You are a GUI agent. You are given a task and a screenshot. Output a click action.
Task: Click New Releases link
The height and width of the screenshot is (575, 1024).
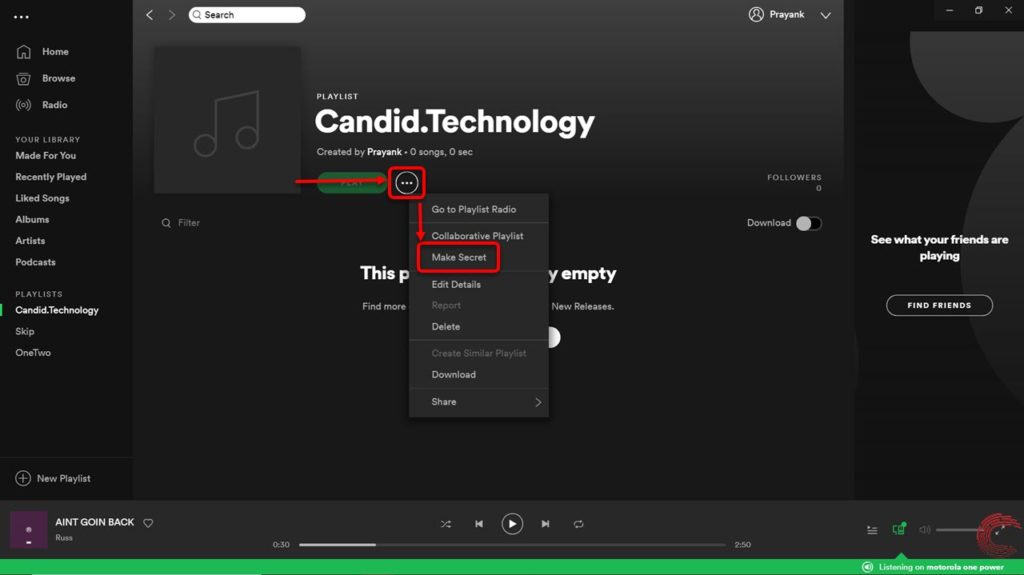click(x=582, y=306)
